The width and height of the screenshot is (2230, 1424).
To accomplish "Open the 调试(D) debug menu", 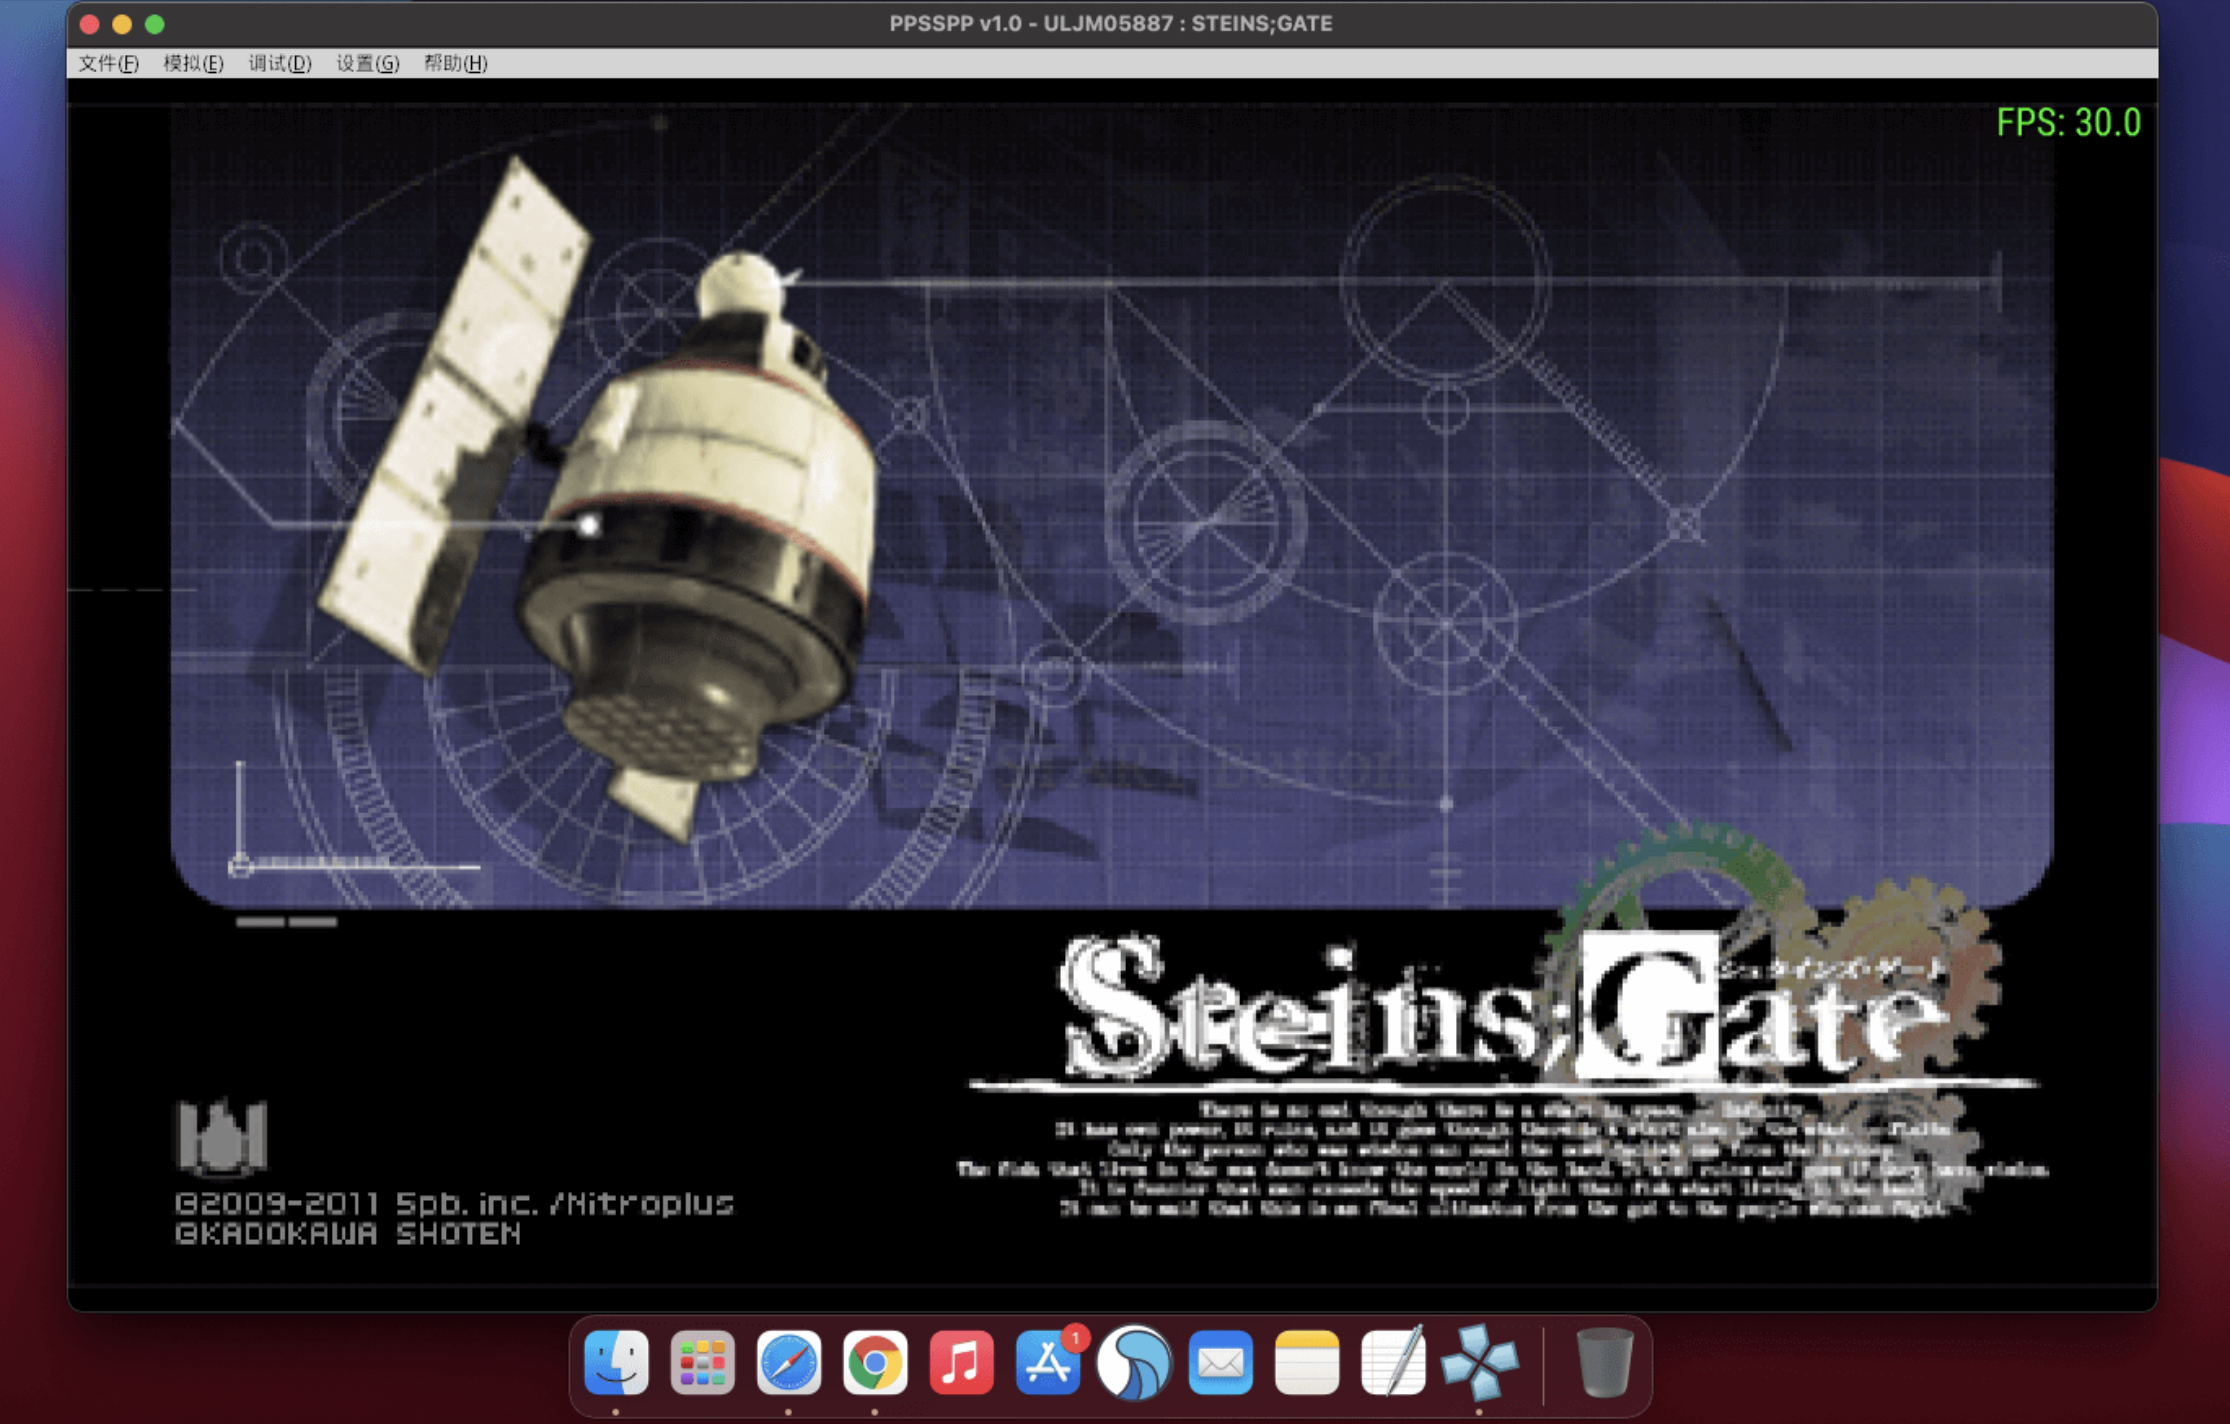I will [x=280, y=63].
